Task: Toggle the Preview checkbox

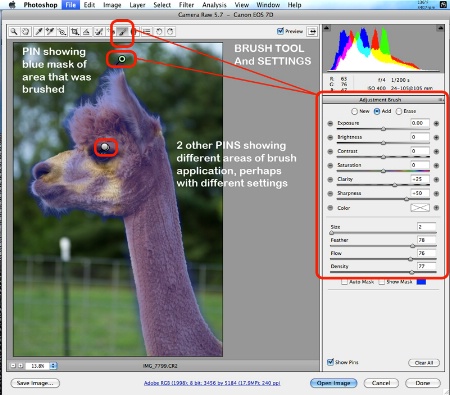Action: [280, 31]
